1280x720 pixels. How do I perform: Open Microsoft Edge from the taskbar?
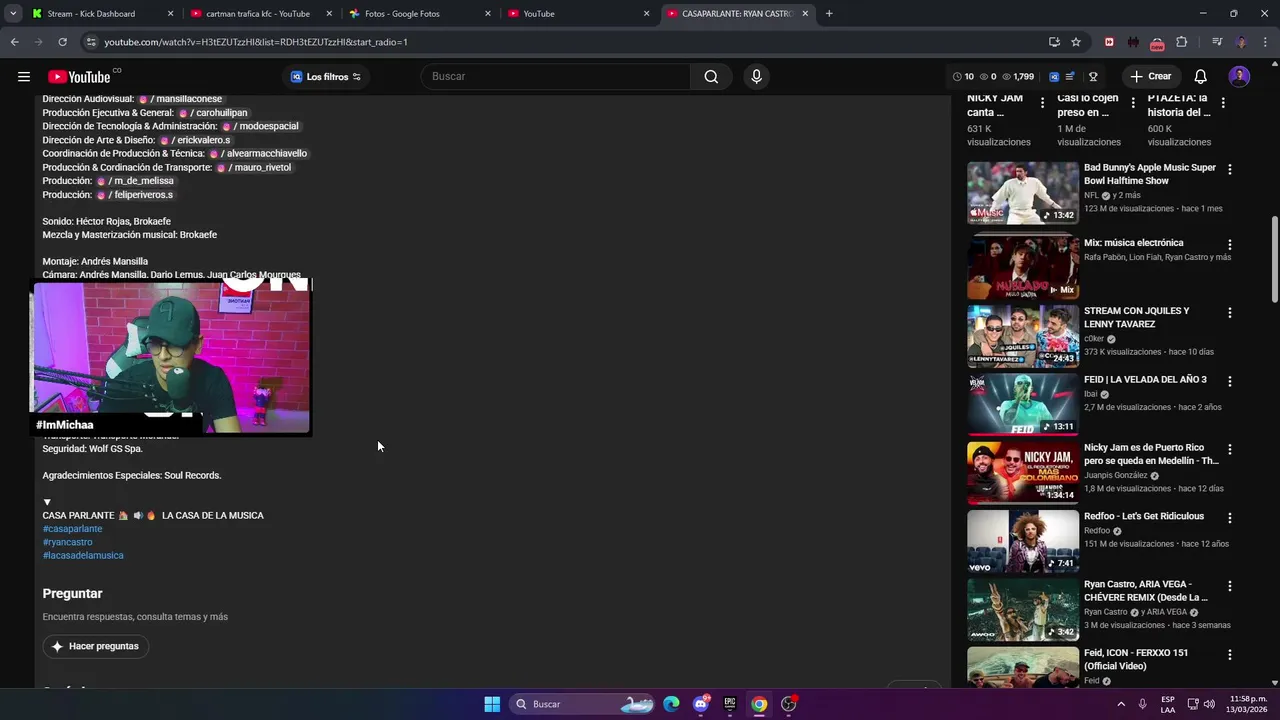[x=671, y=704]
